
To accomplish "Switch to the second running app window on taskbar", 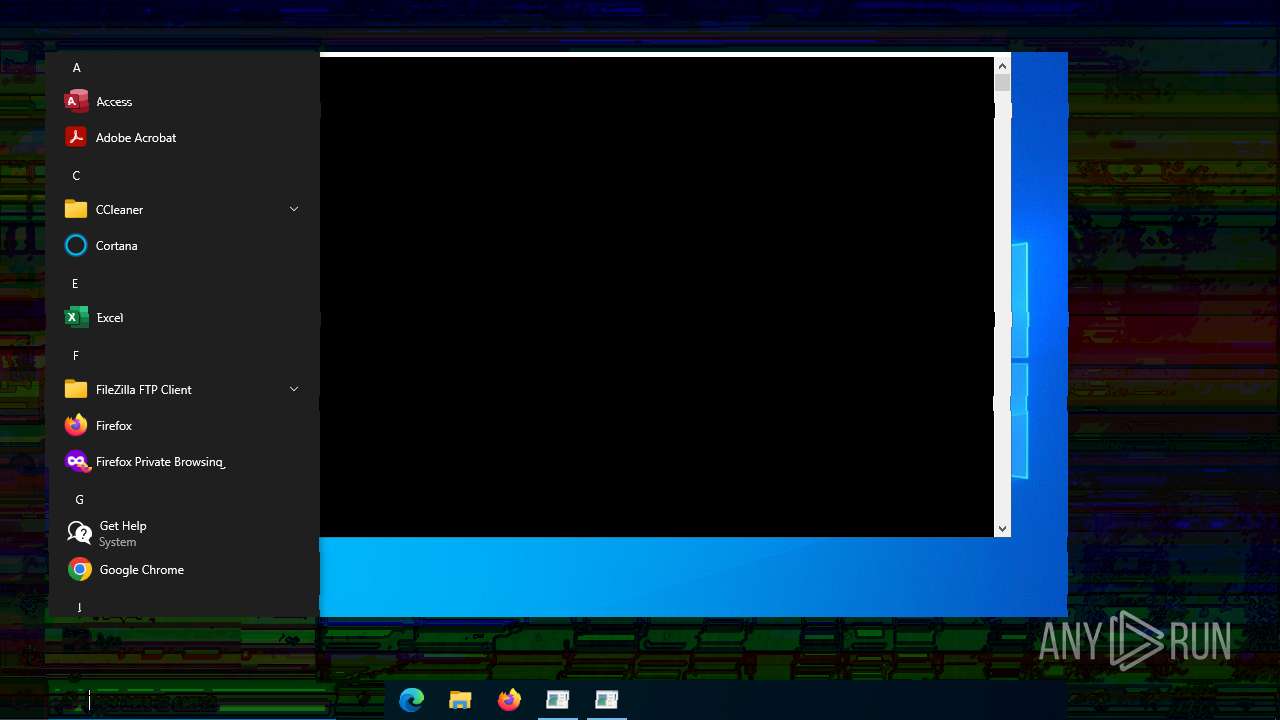I will coord(606,700).
